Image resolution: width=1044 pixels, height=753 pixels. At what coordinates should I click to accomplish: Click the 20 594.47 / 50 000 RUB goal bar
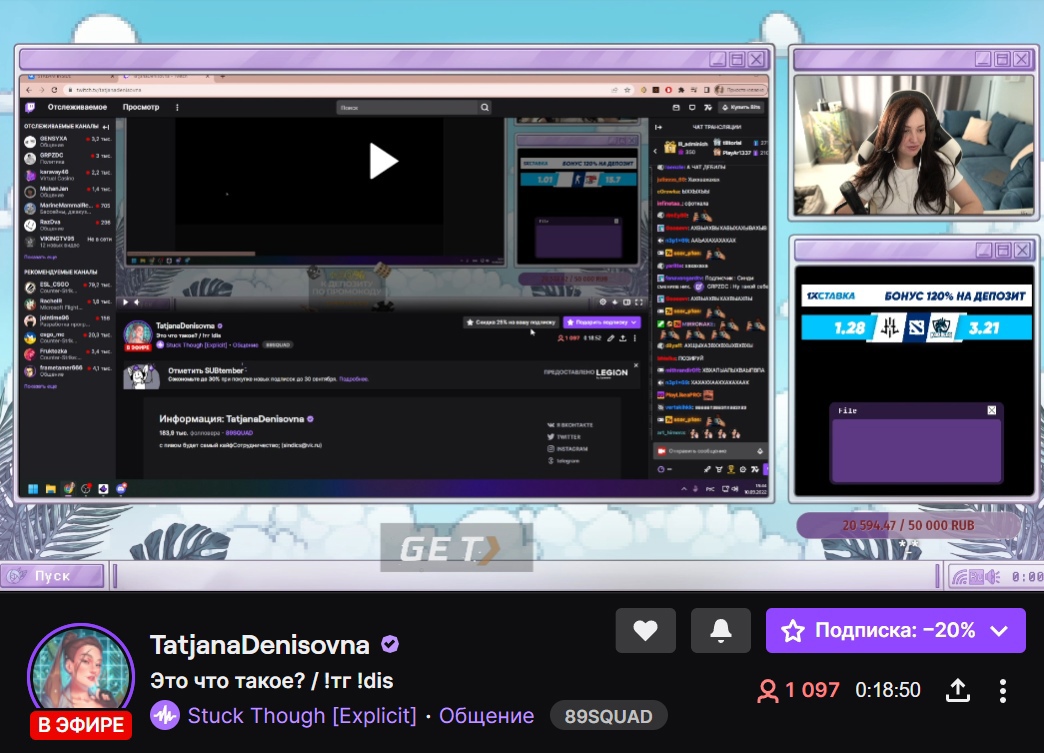(x=908, y=525)
